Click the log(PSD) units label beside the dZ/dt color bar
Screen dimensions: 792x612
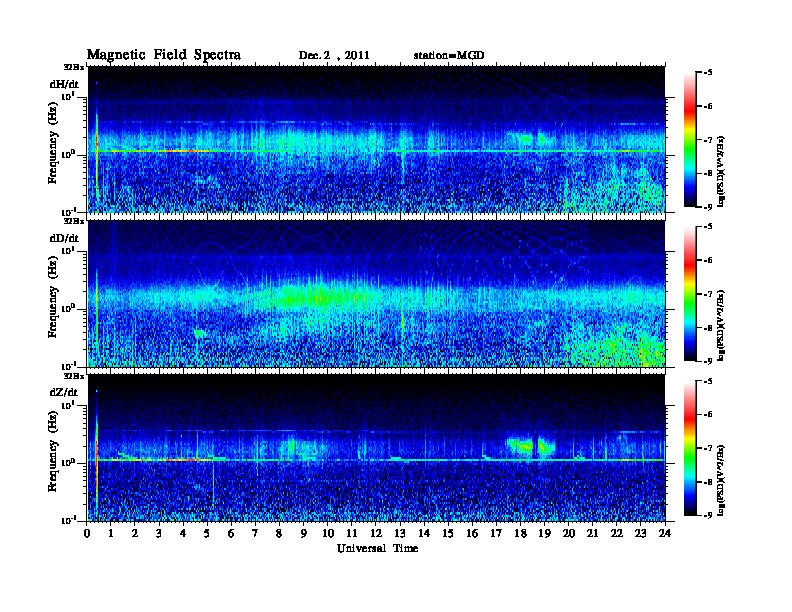click(x=721, y=480)
